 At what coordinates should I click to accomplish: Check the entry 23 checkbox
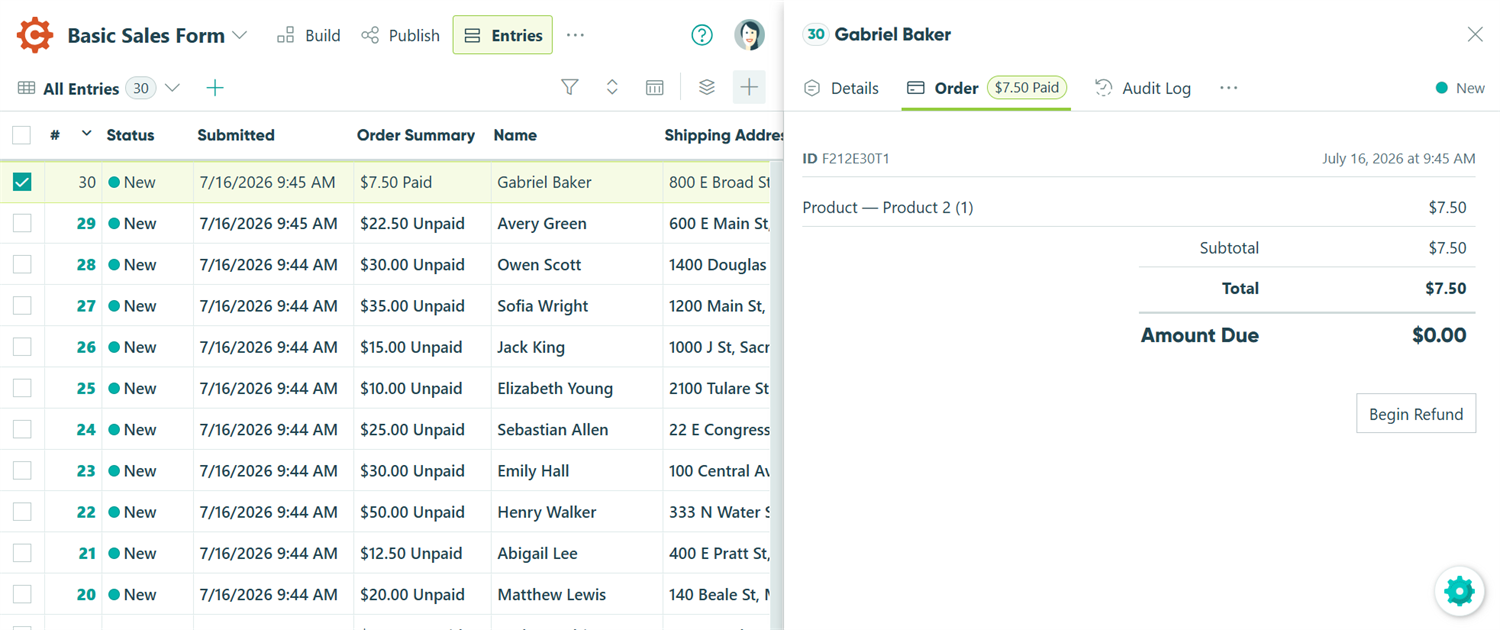[x=22, y=470]
